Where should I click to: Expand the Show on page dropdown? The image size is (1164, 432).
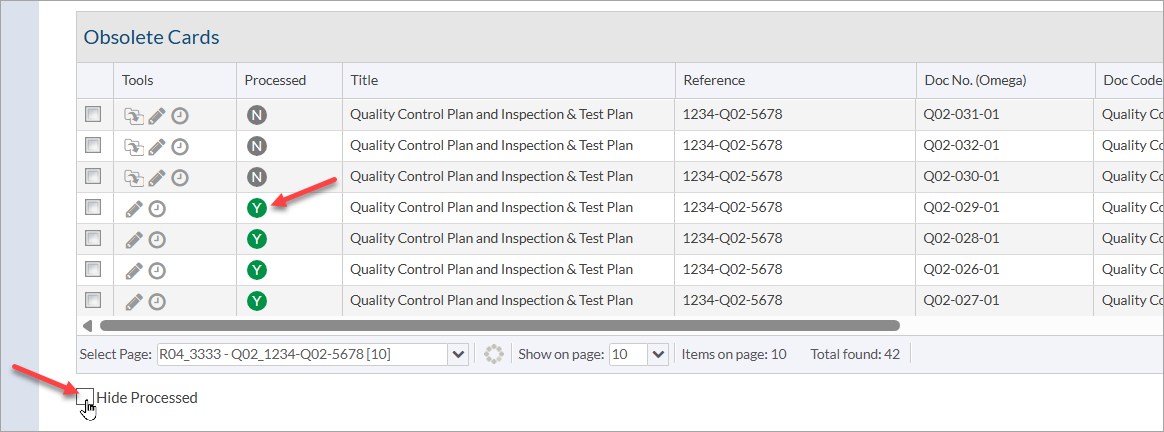tap(658, 354)
